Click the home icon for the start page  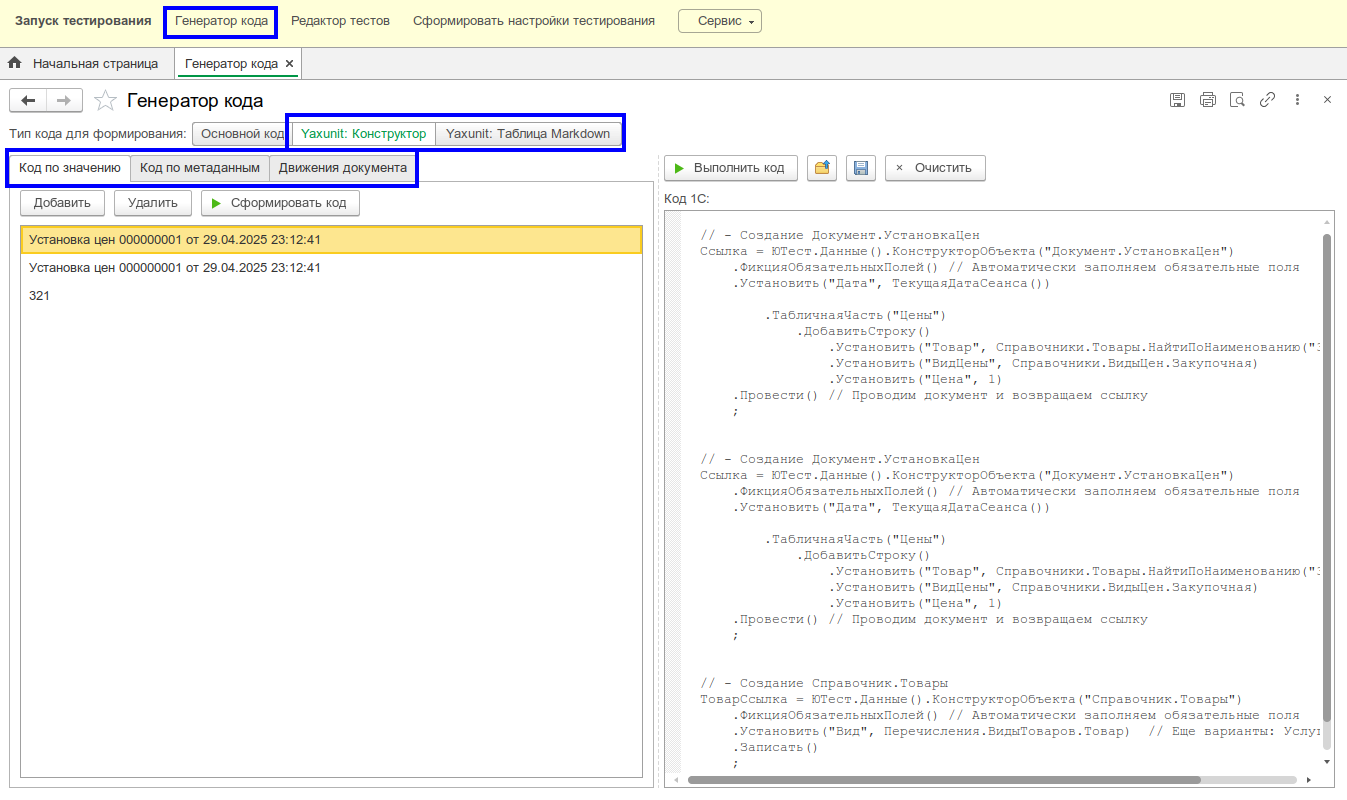(14, 61)
